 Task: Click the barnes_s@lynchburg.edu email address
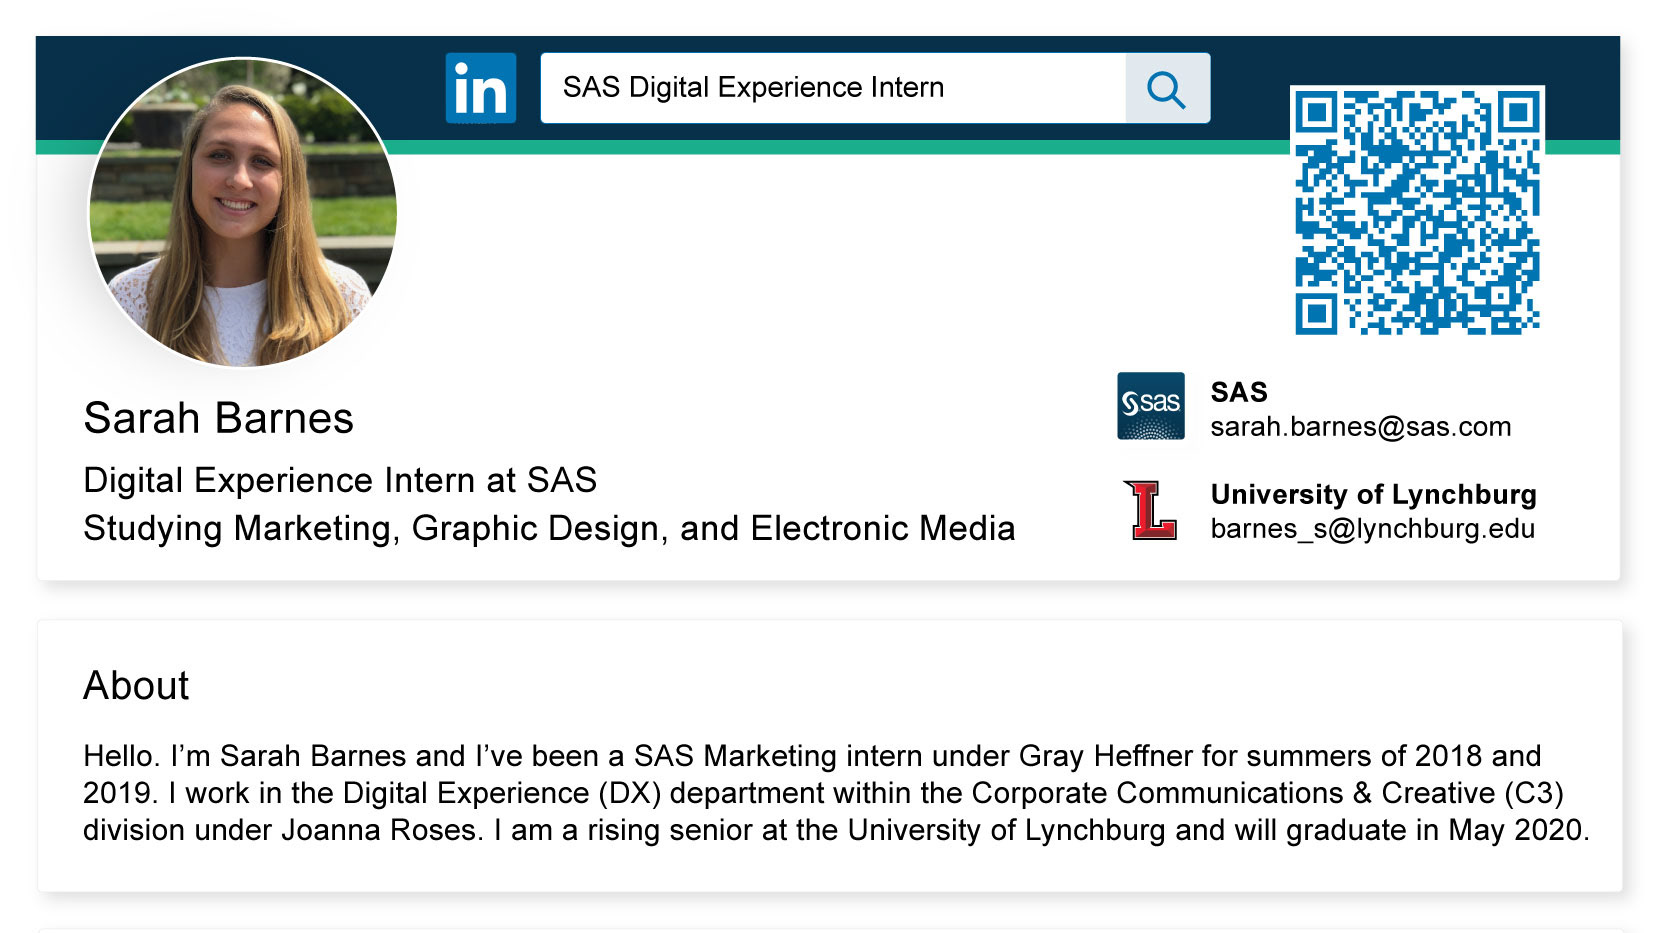(x=1372, y=529)
